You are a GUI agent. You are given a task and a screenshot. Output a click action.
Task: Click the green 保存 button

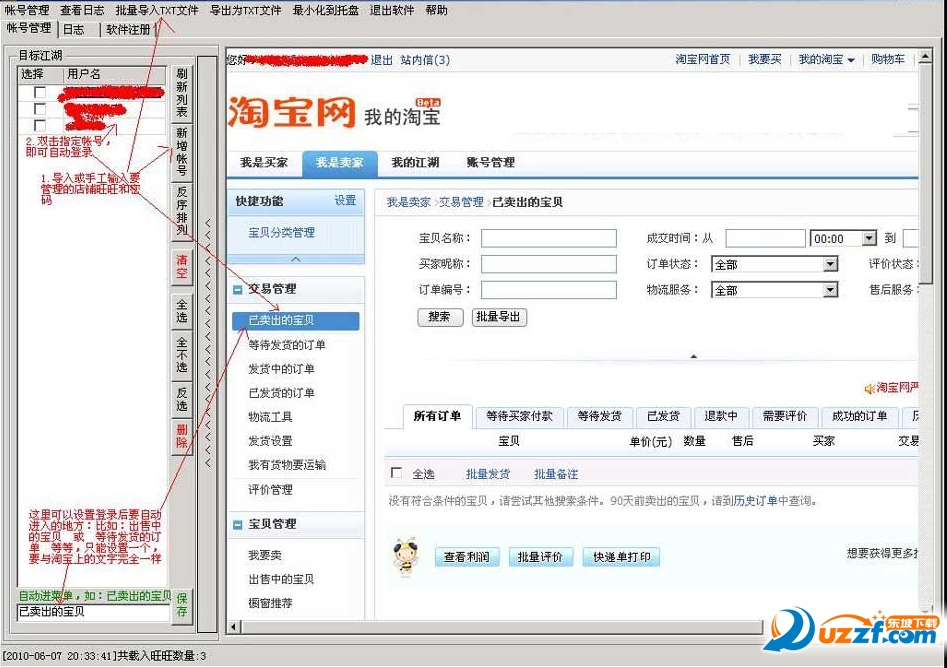pyautogui.click(x=182, y=605)
